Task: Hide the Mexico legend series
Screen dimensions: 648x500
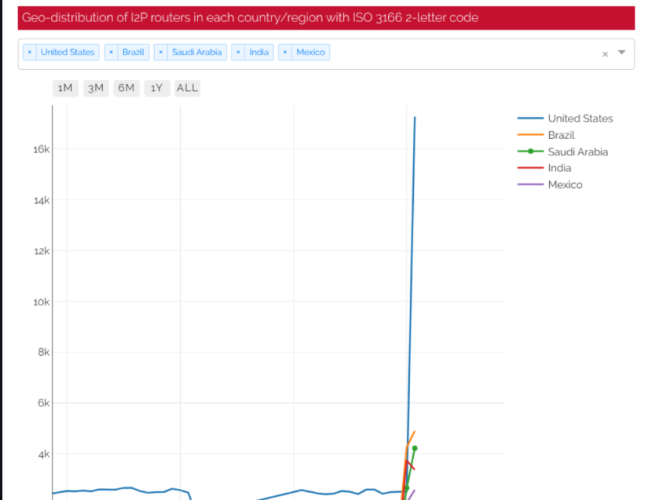Action: click(x=564, y=185)
